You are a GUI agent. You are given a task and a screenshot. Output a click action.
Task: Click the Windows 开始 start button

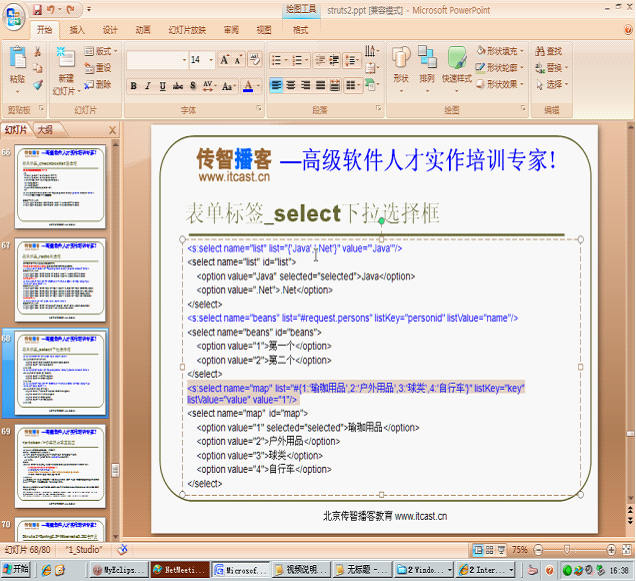coord(17,569)
